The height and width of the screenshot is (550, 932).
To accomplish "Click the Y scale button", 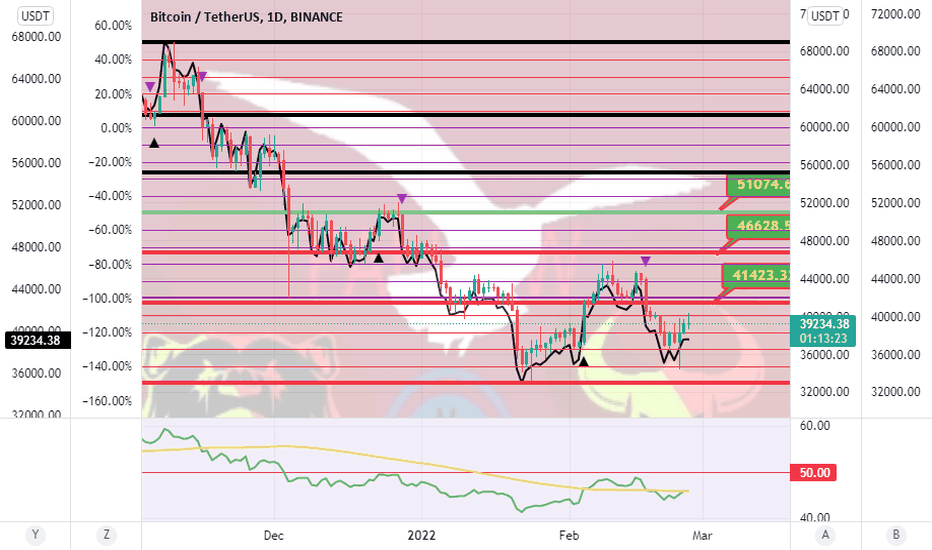I will point(35,535).
